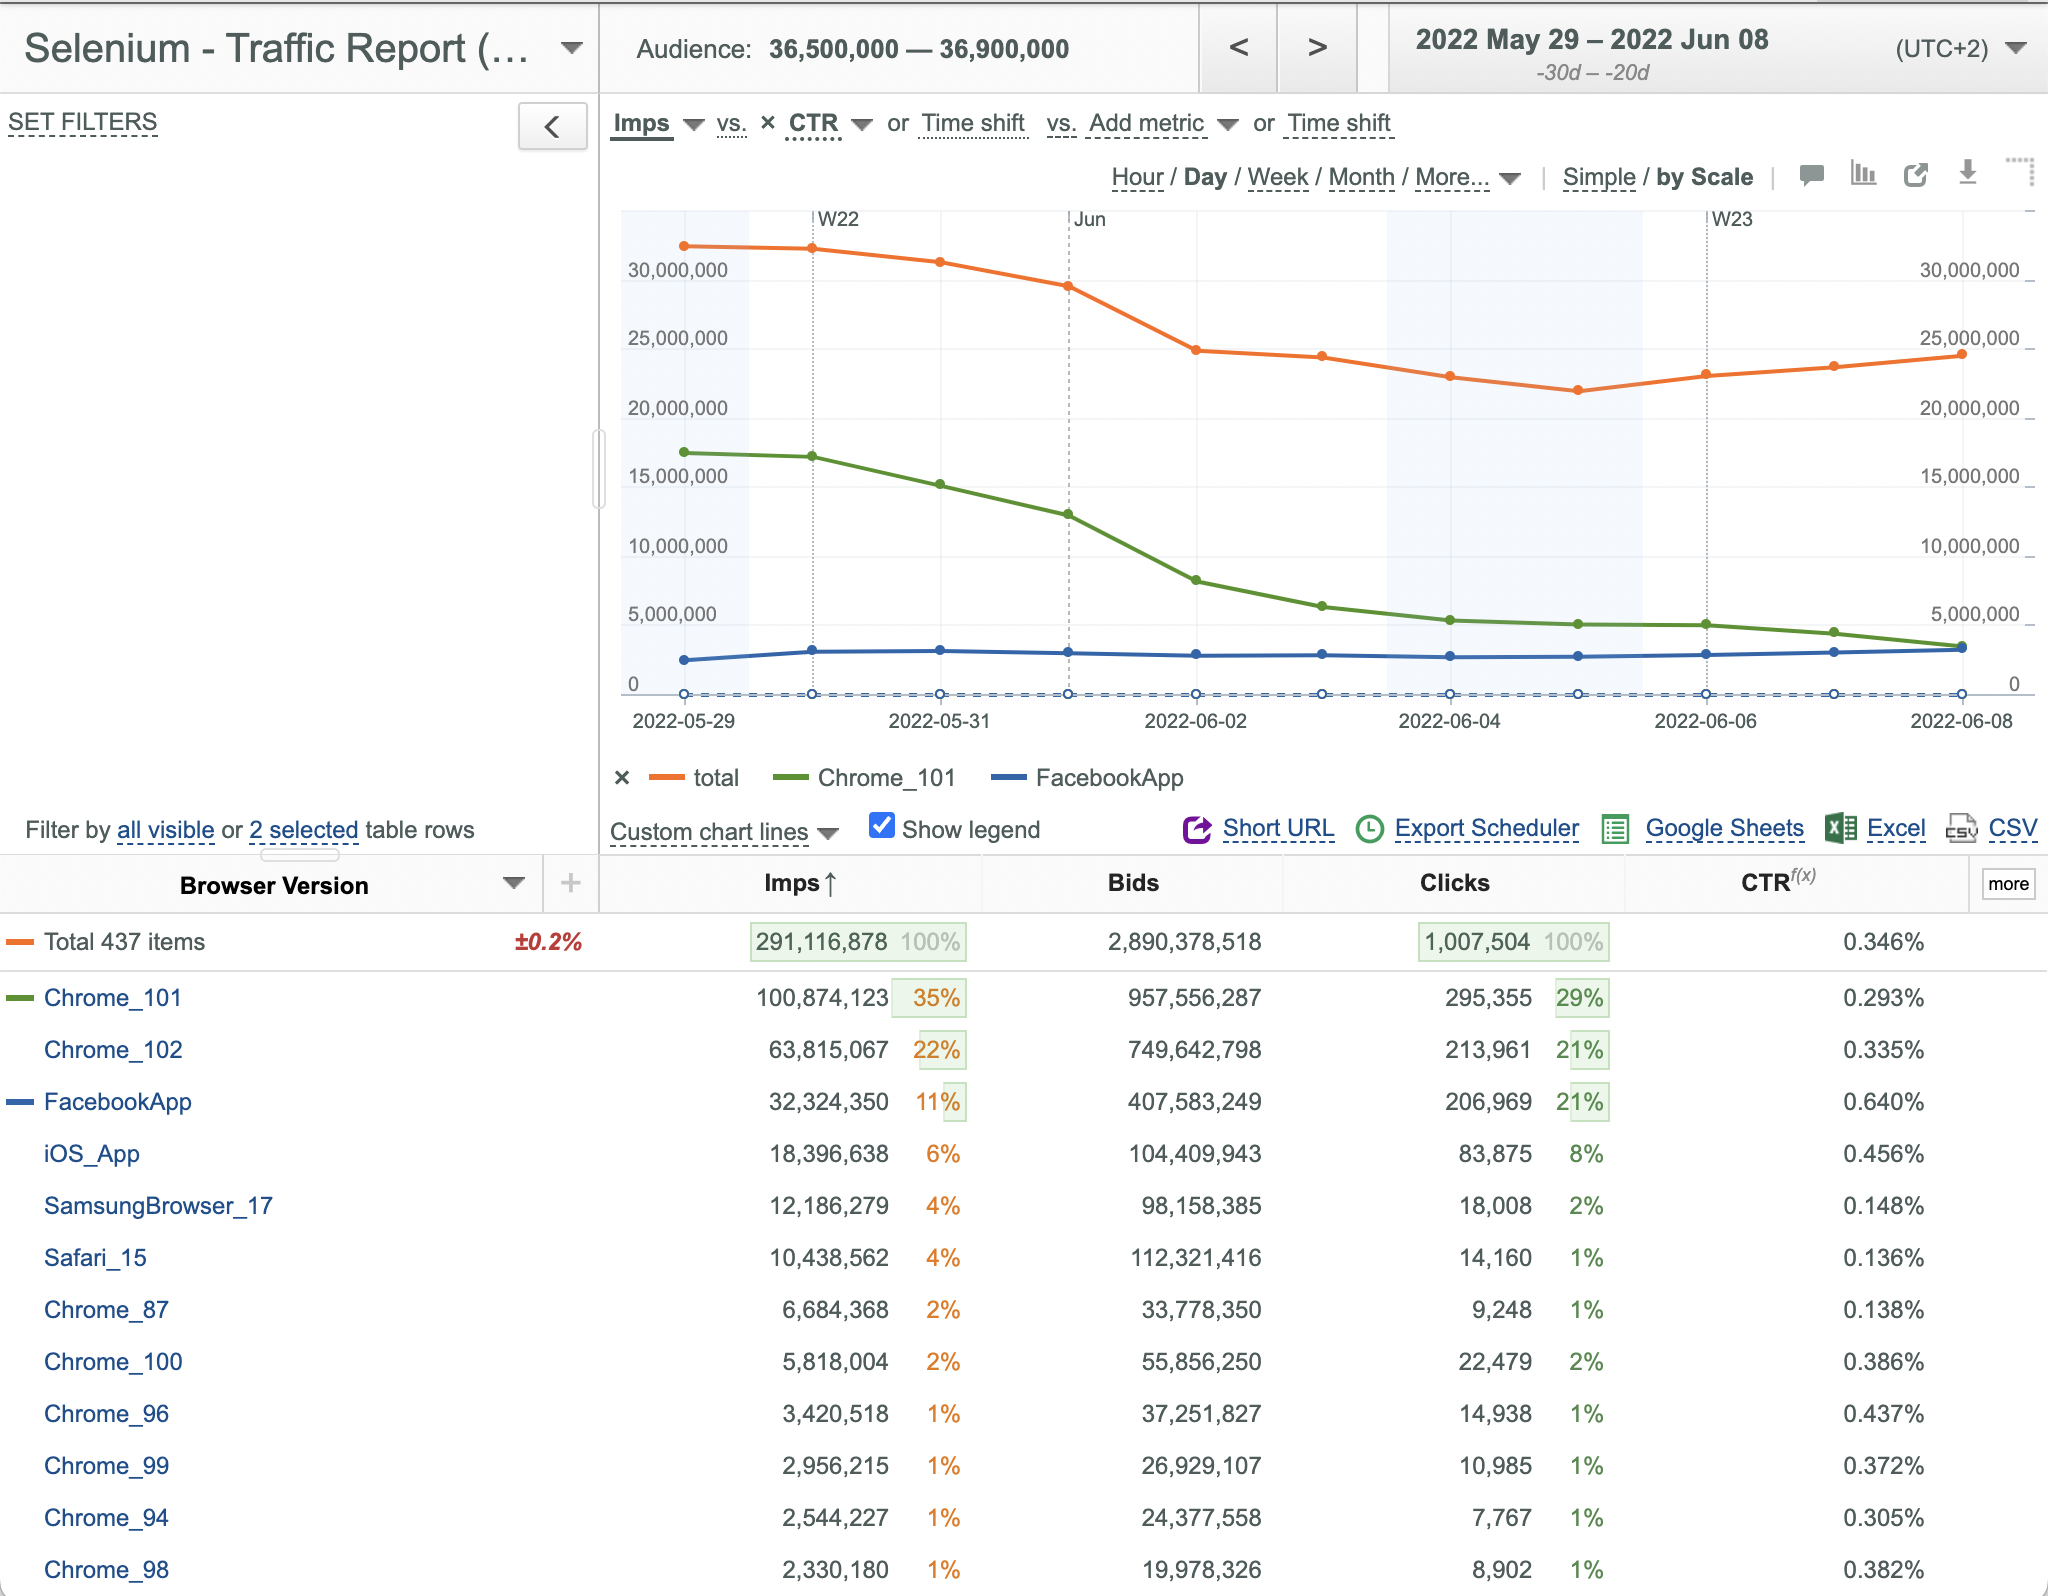Uncheck the Show legend checkbox

[x=881, y=826]
